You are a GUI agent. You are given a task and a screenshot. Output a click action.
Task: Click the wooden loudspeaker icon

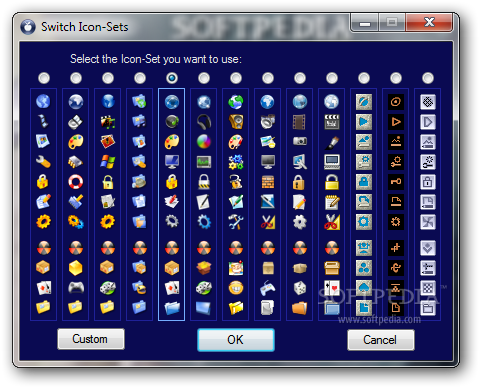point(236,122)
